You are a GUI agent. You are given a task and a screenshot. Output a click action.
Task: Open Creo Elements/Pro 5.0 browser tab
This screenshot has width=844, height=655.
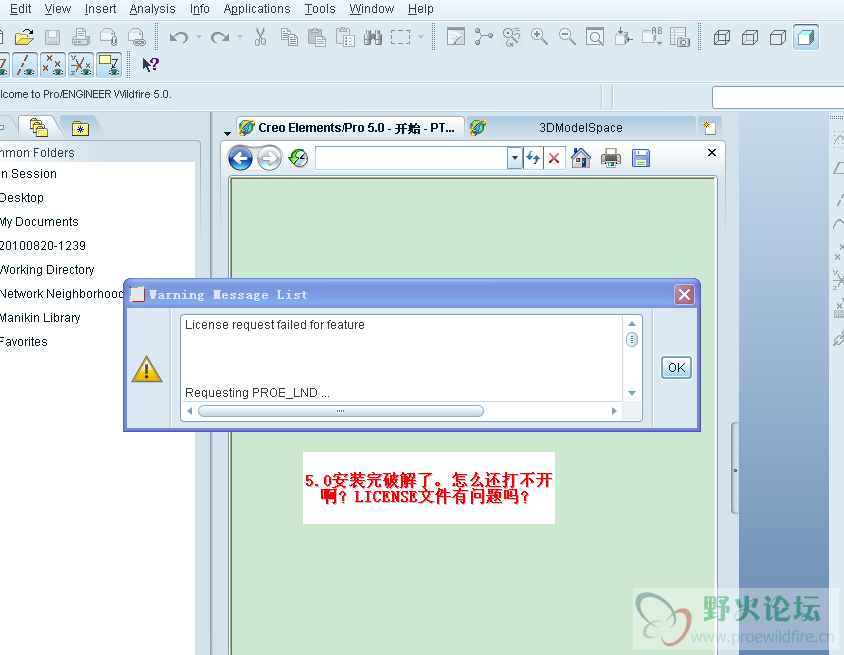[350, 128]
